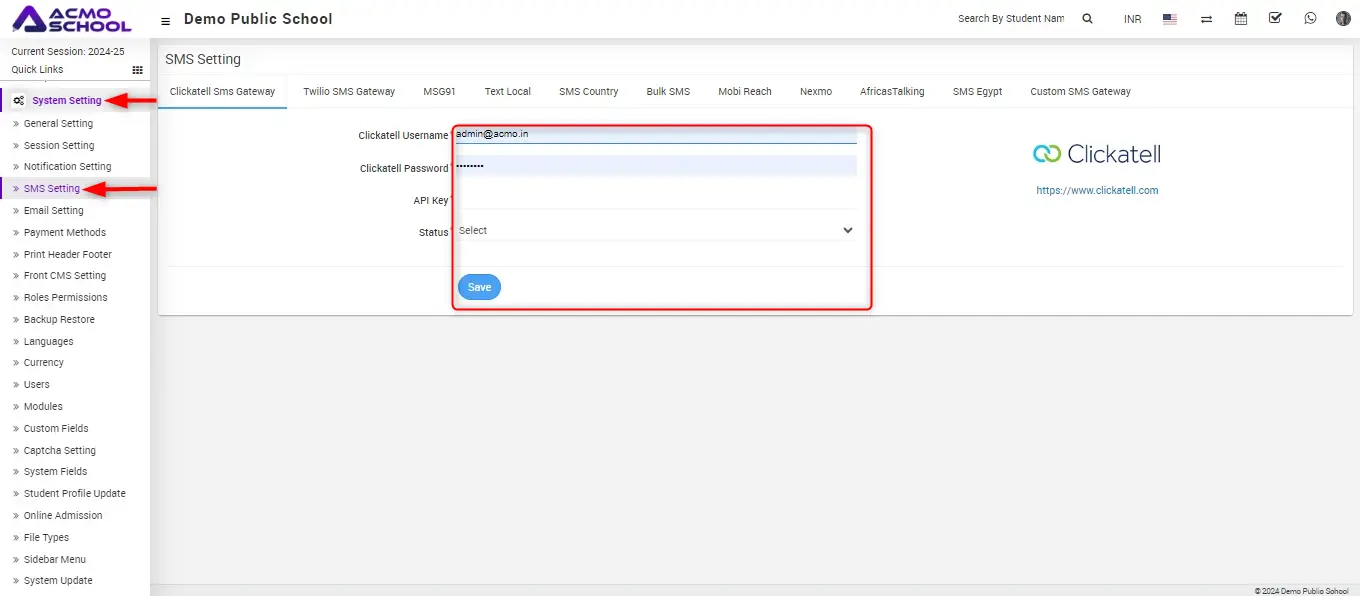Click the search magnifier icon
The image size is (1360, 596).
[x=1088, y=19]
